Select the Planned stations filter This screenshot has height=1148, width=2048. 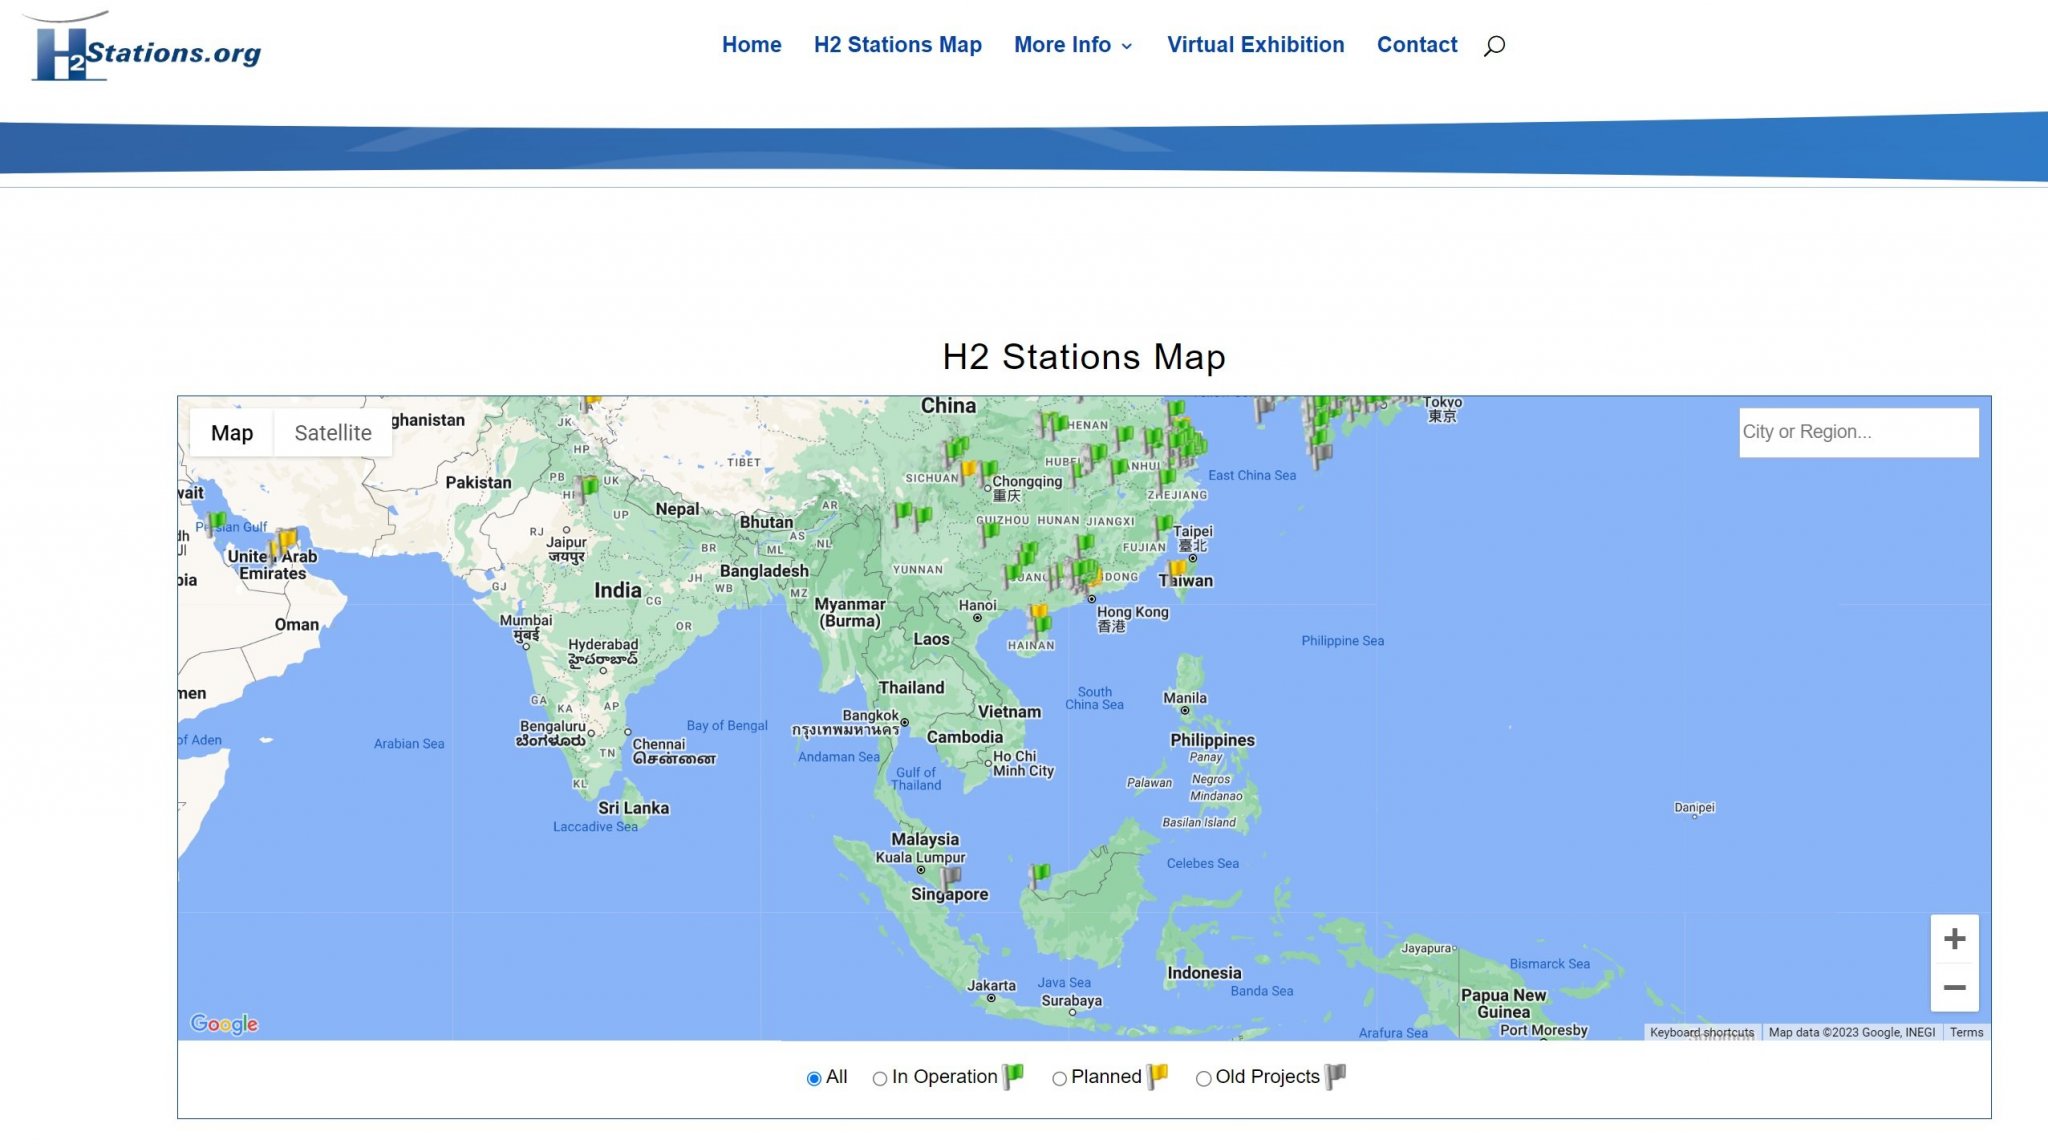click(1059, 1078)
